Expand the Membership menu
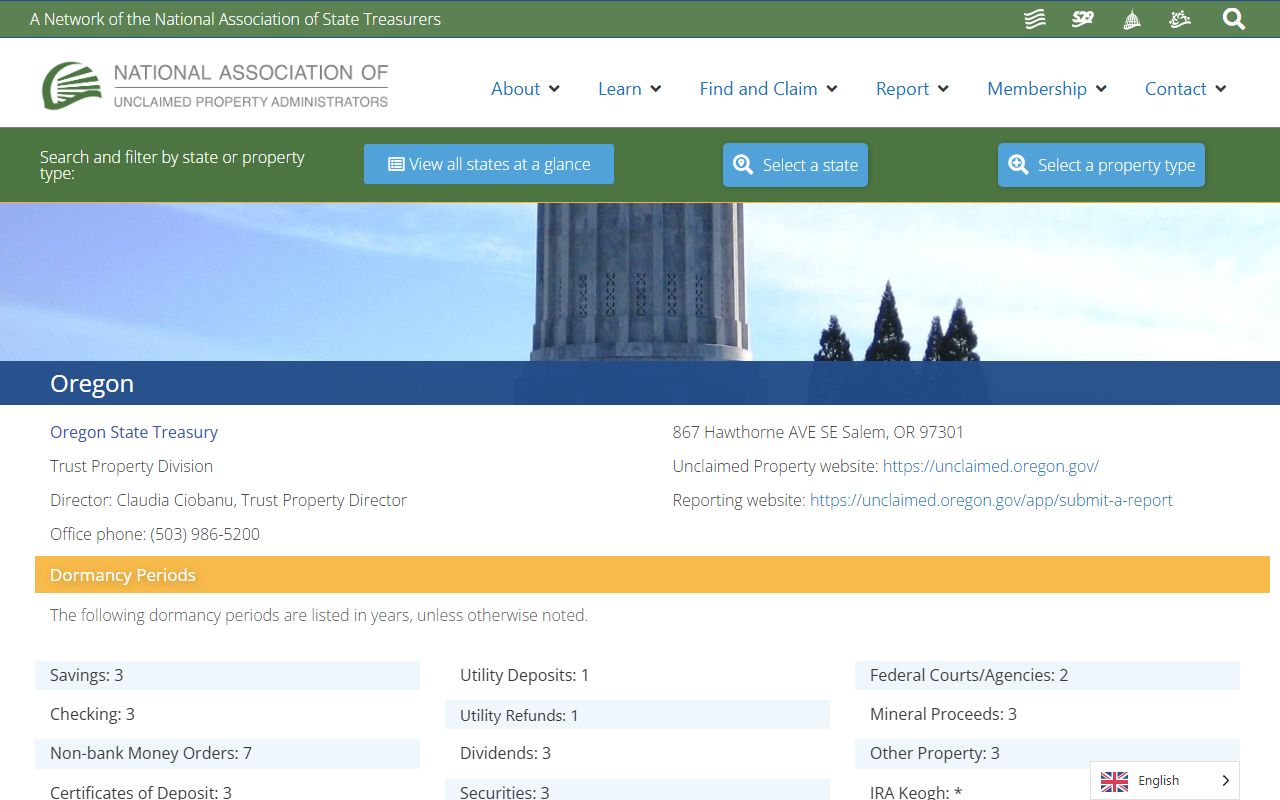 point(1047,89)
